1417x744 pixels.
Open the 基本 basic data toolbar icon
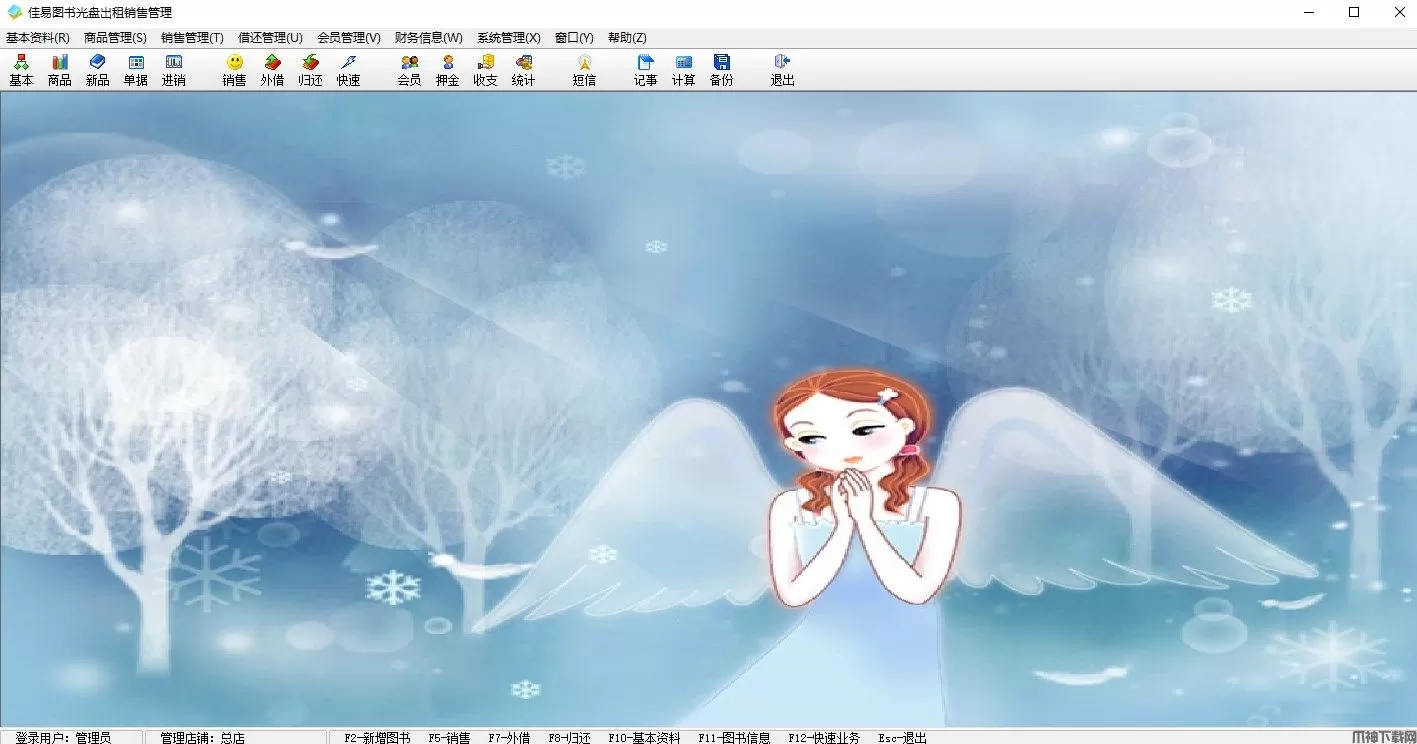(21, 70)
